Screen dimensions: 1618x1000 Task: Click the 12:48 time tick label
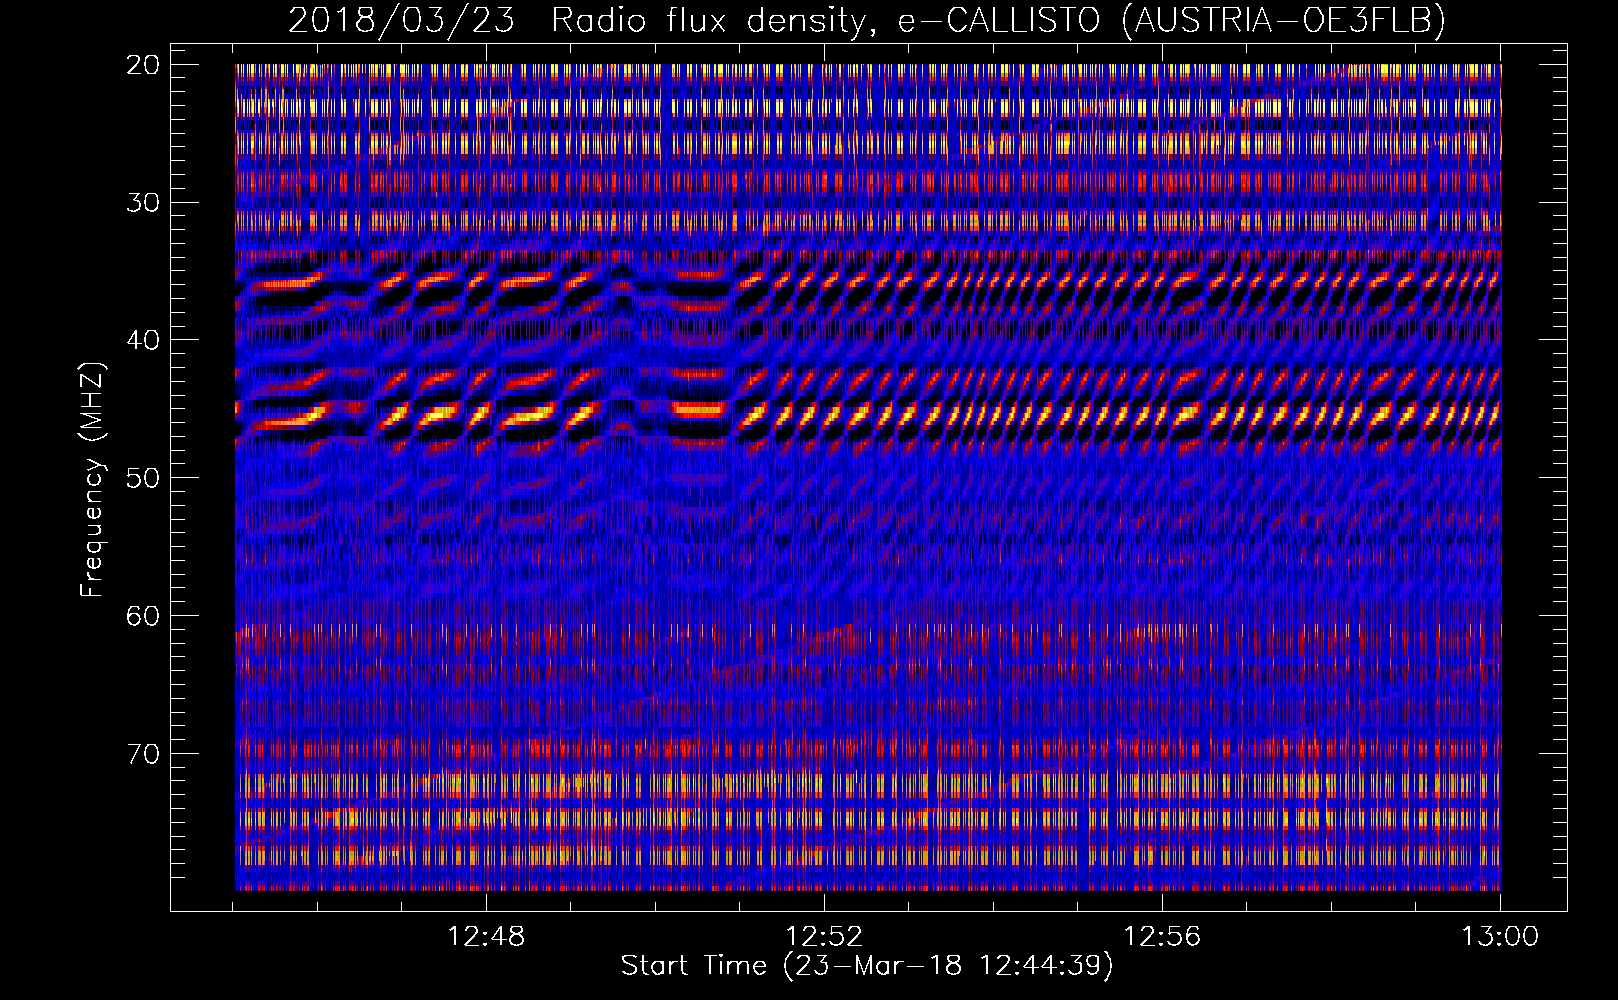[486, 937]
